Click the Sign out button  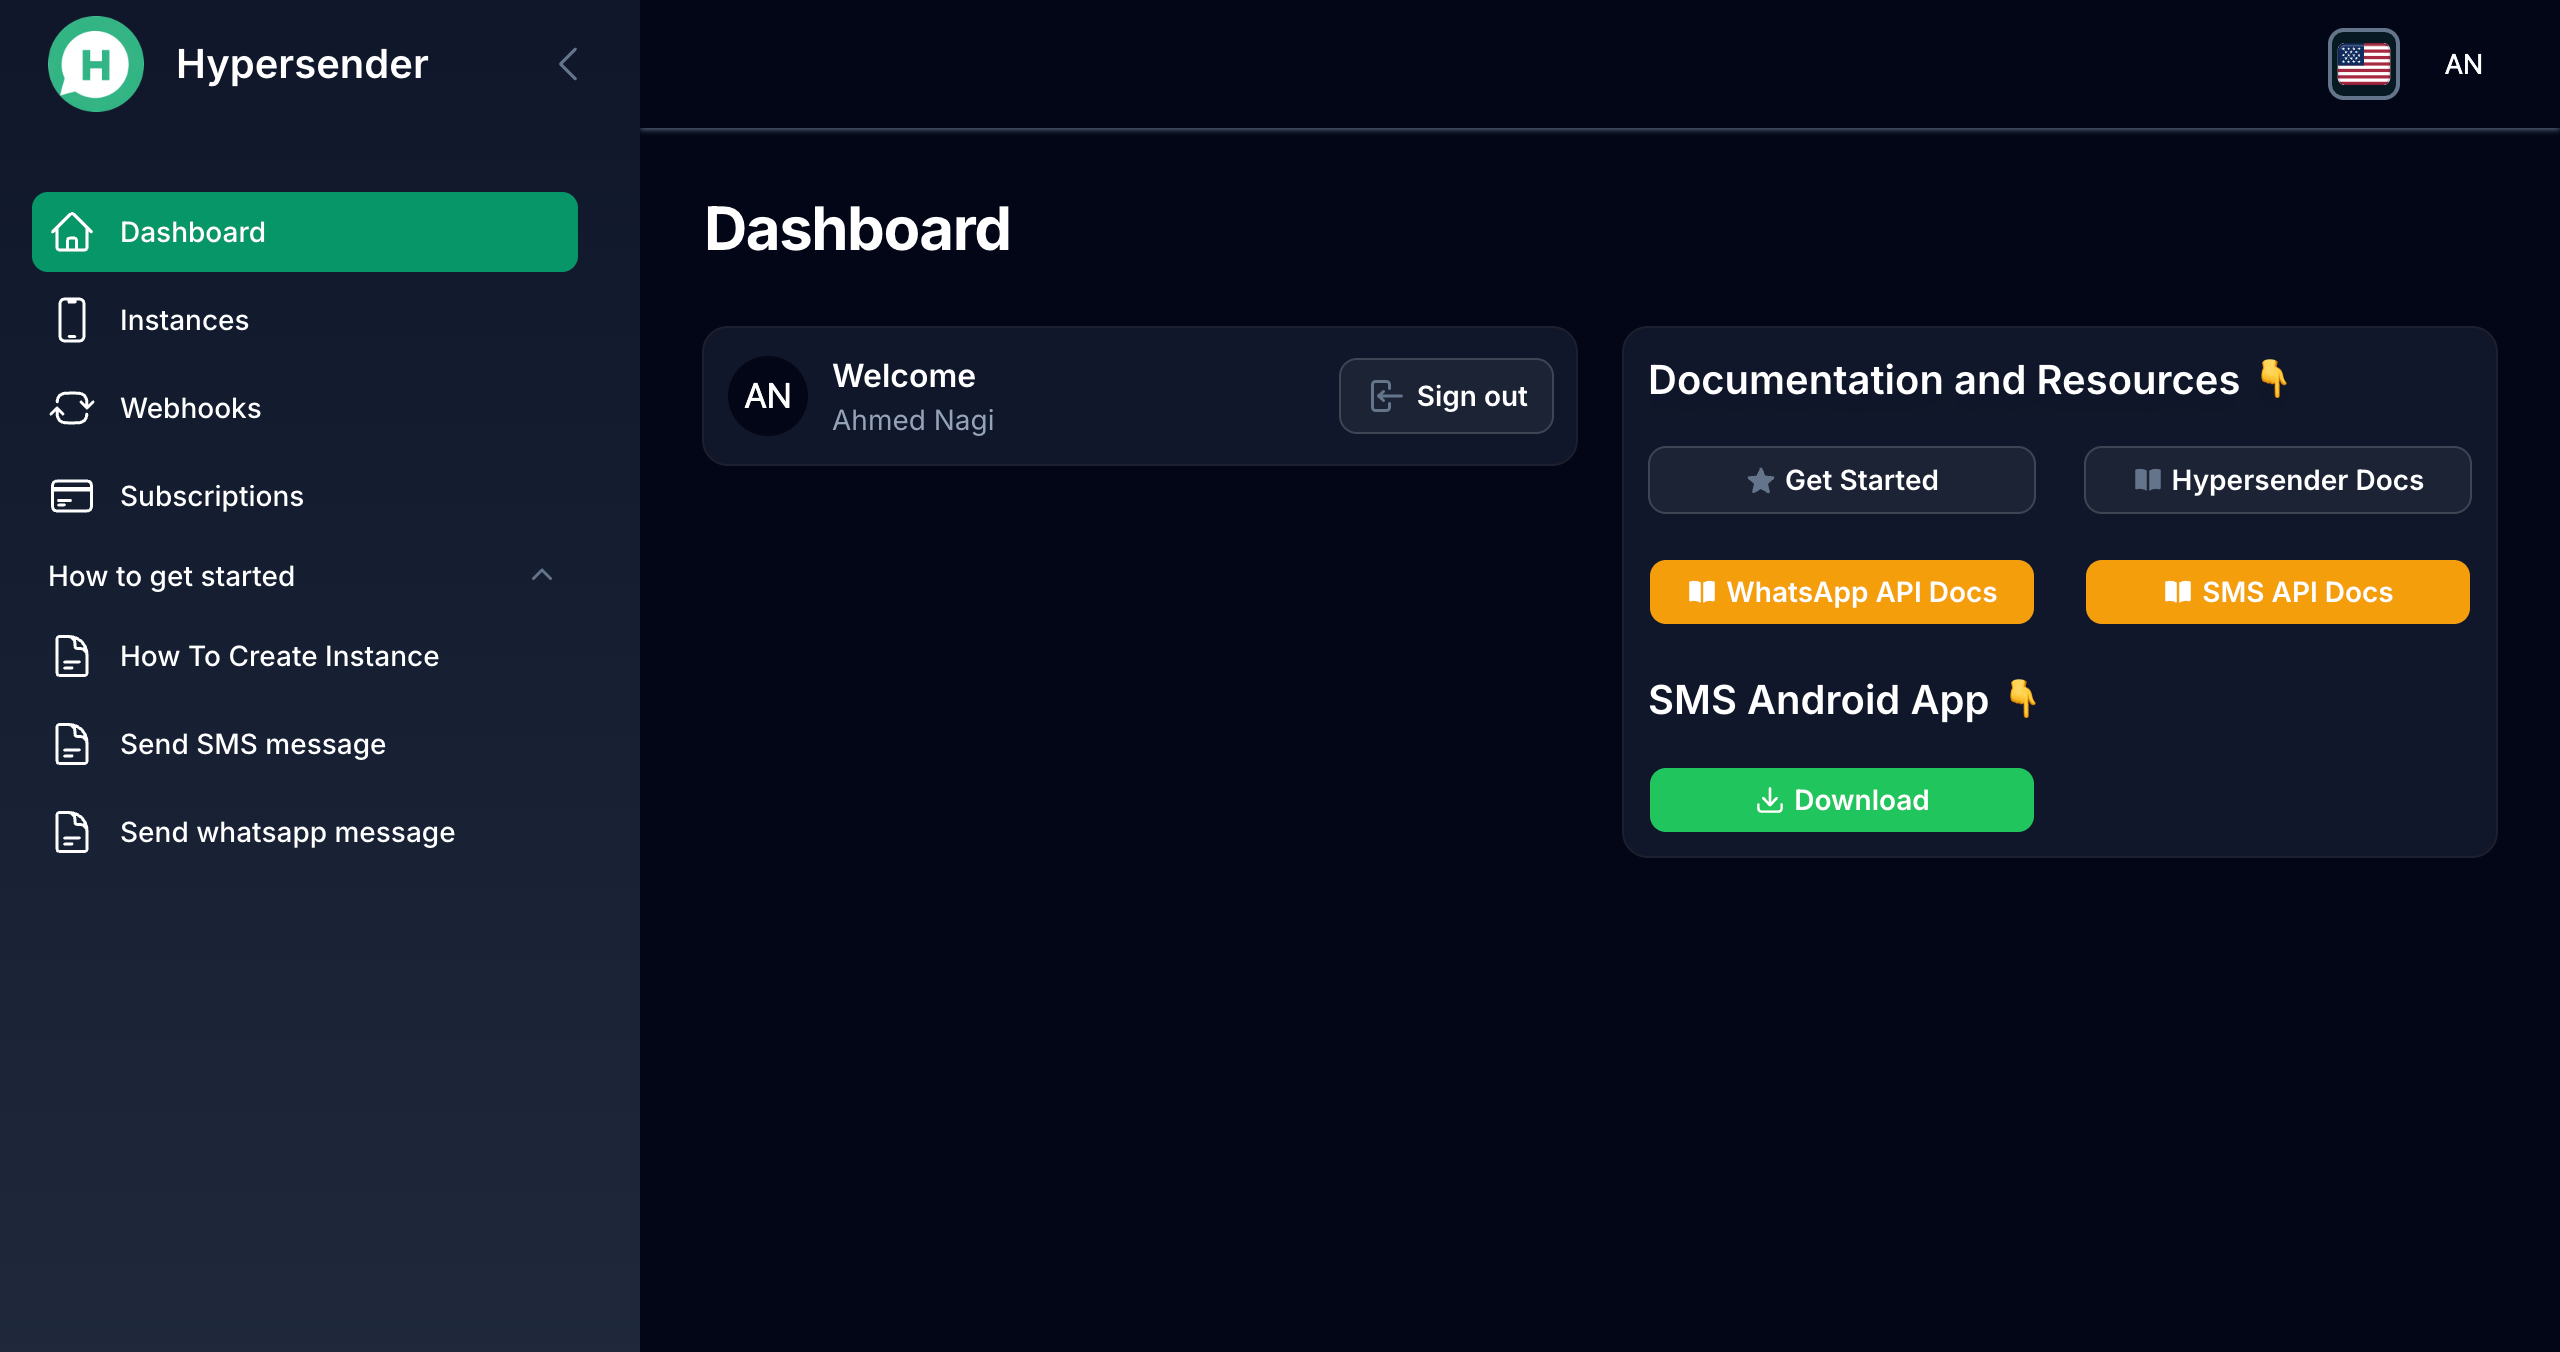[1446, 396]
